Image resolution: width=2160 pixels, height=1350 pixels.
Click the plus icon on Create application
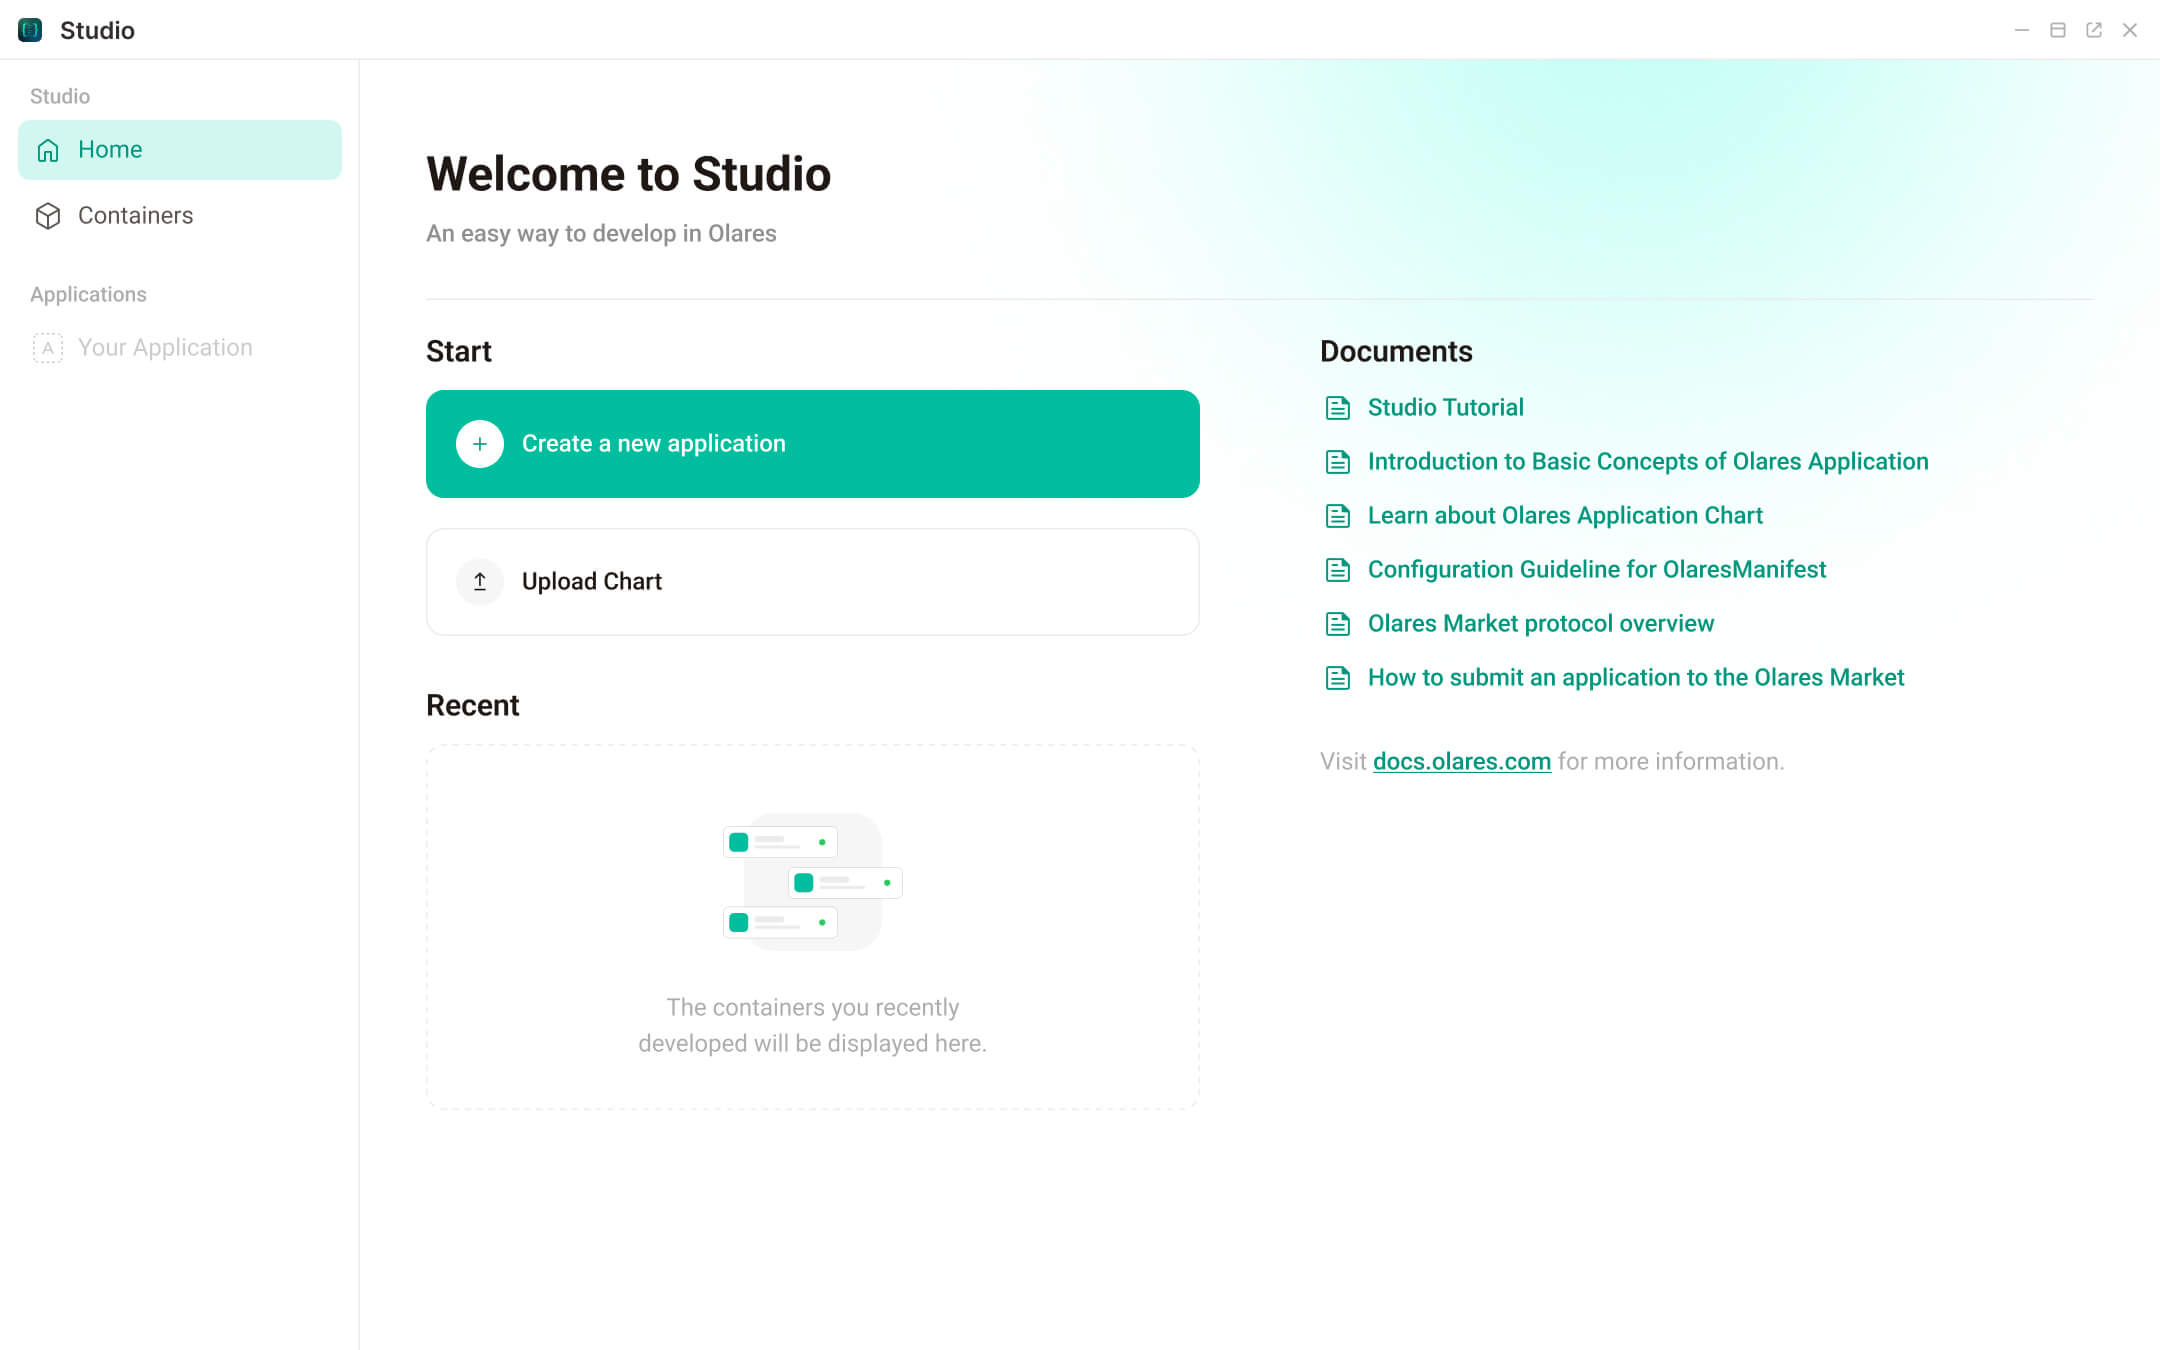(480, 444)
